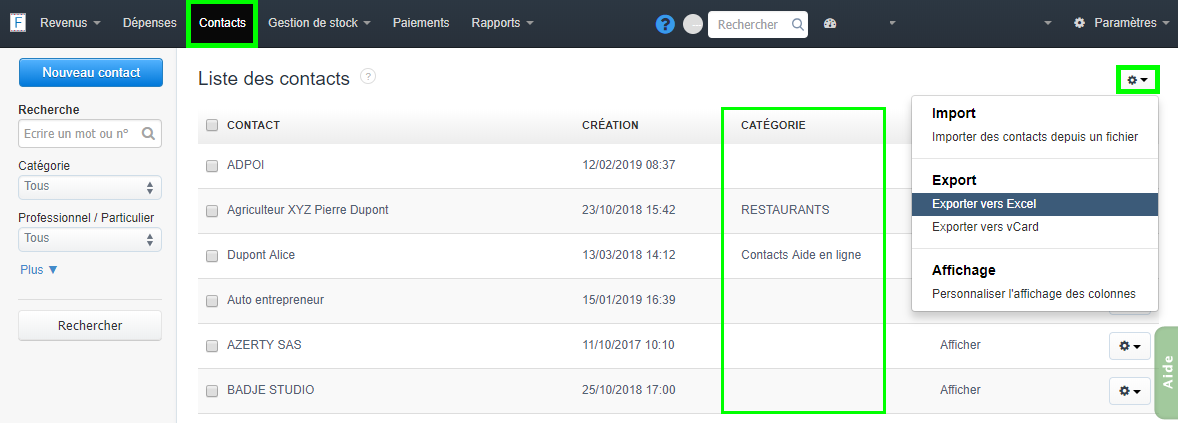Open the Aide side tab
This screenshot has height=423, width=1178.
[1167, 372]
